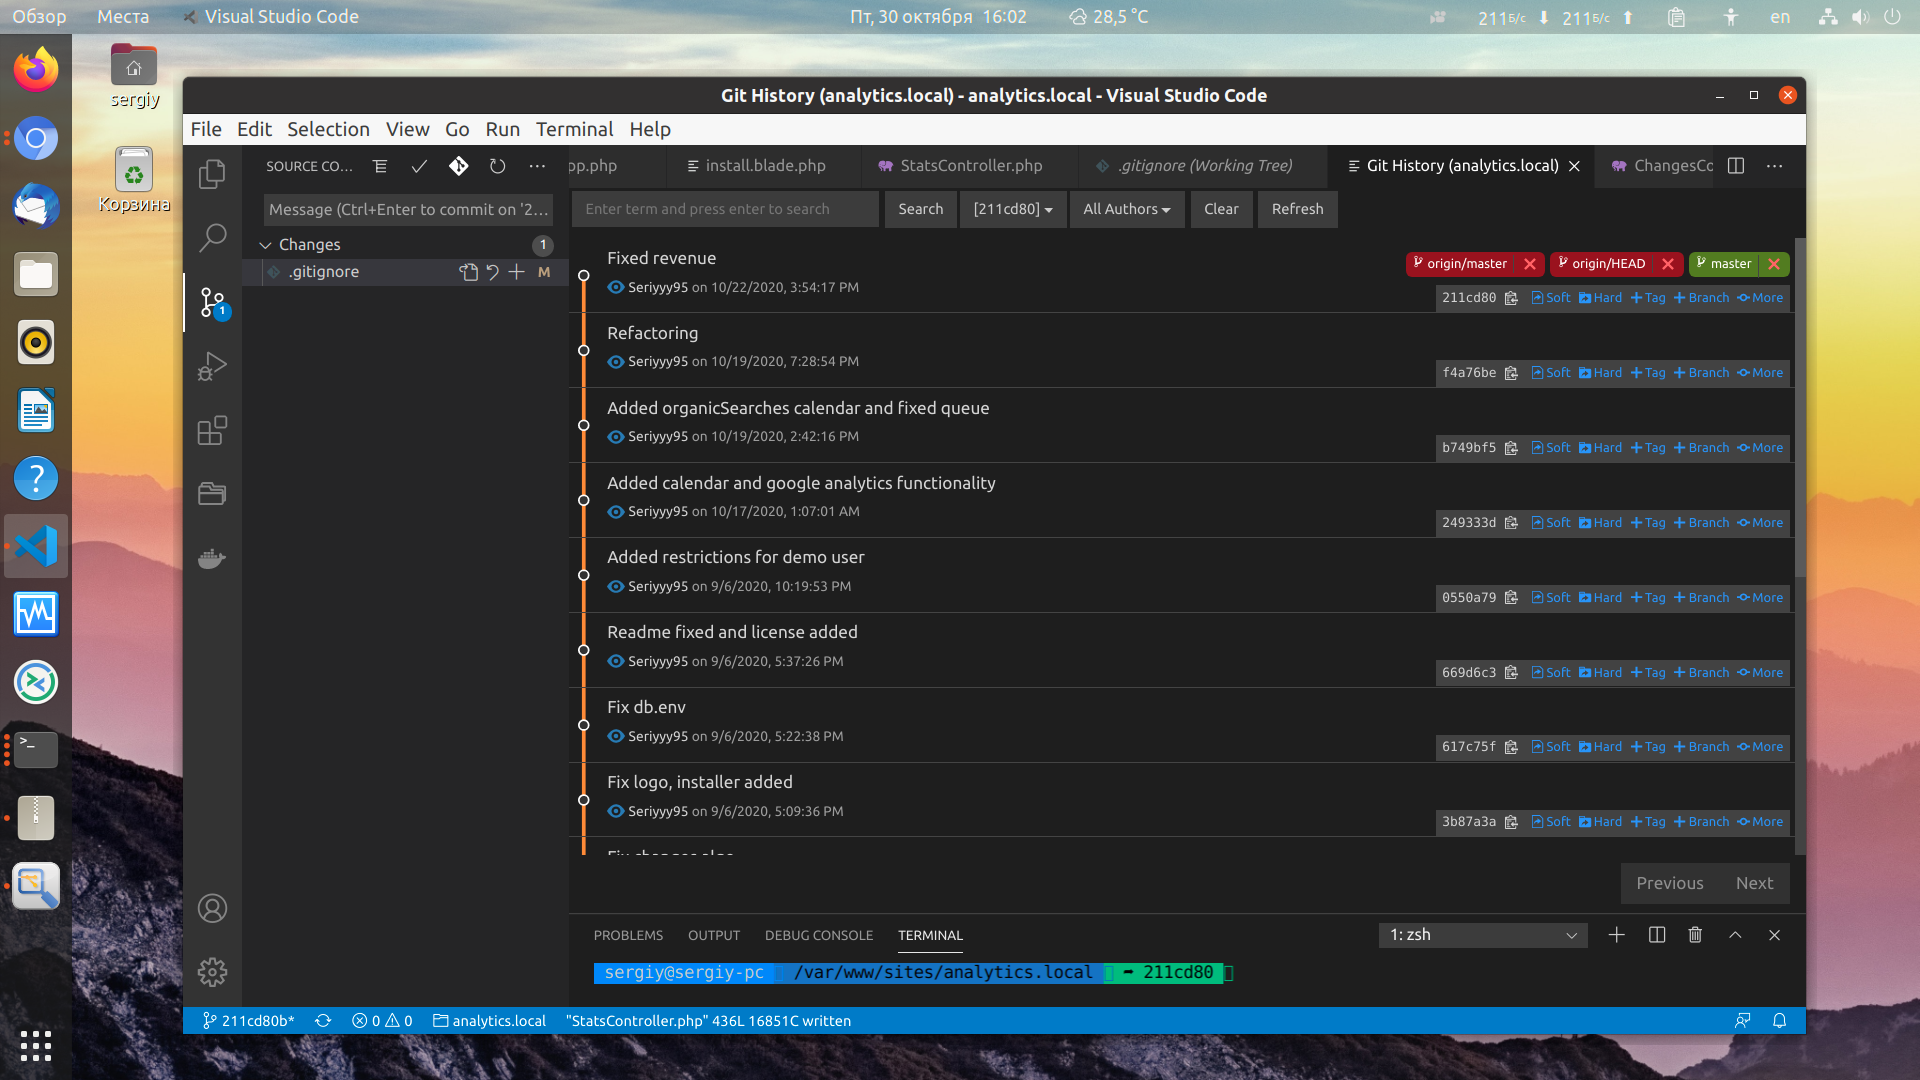Click the Git History search term field

click(x=725, y=209)
